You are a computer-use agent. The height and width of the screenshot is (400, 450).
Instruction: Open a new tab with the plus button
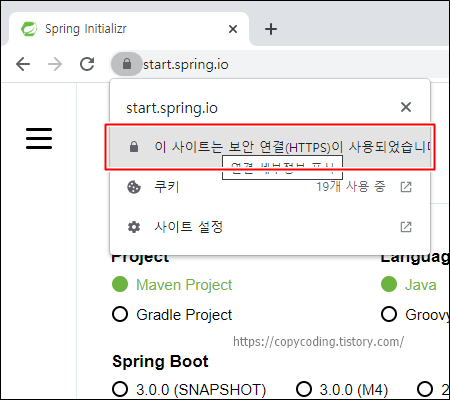tap(271, 29)
